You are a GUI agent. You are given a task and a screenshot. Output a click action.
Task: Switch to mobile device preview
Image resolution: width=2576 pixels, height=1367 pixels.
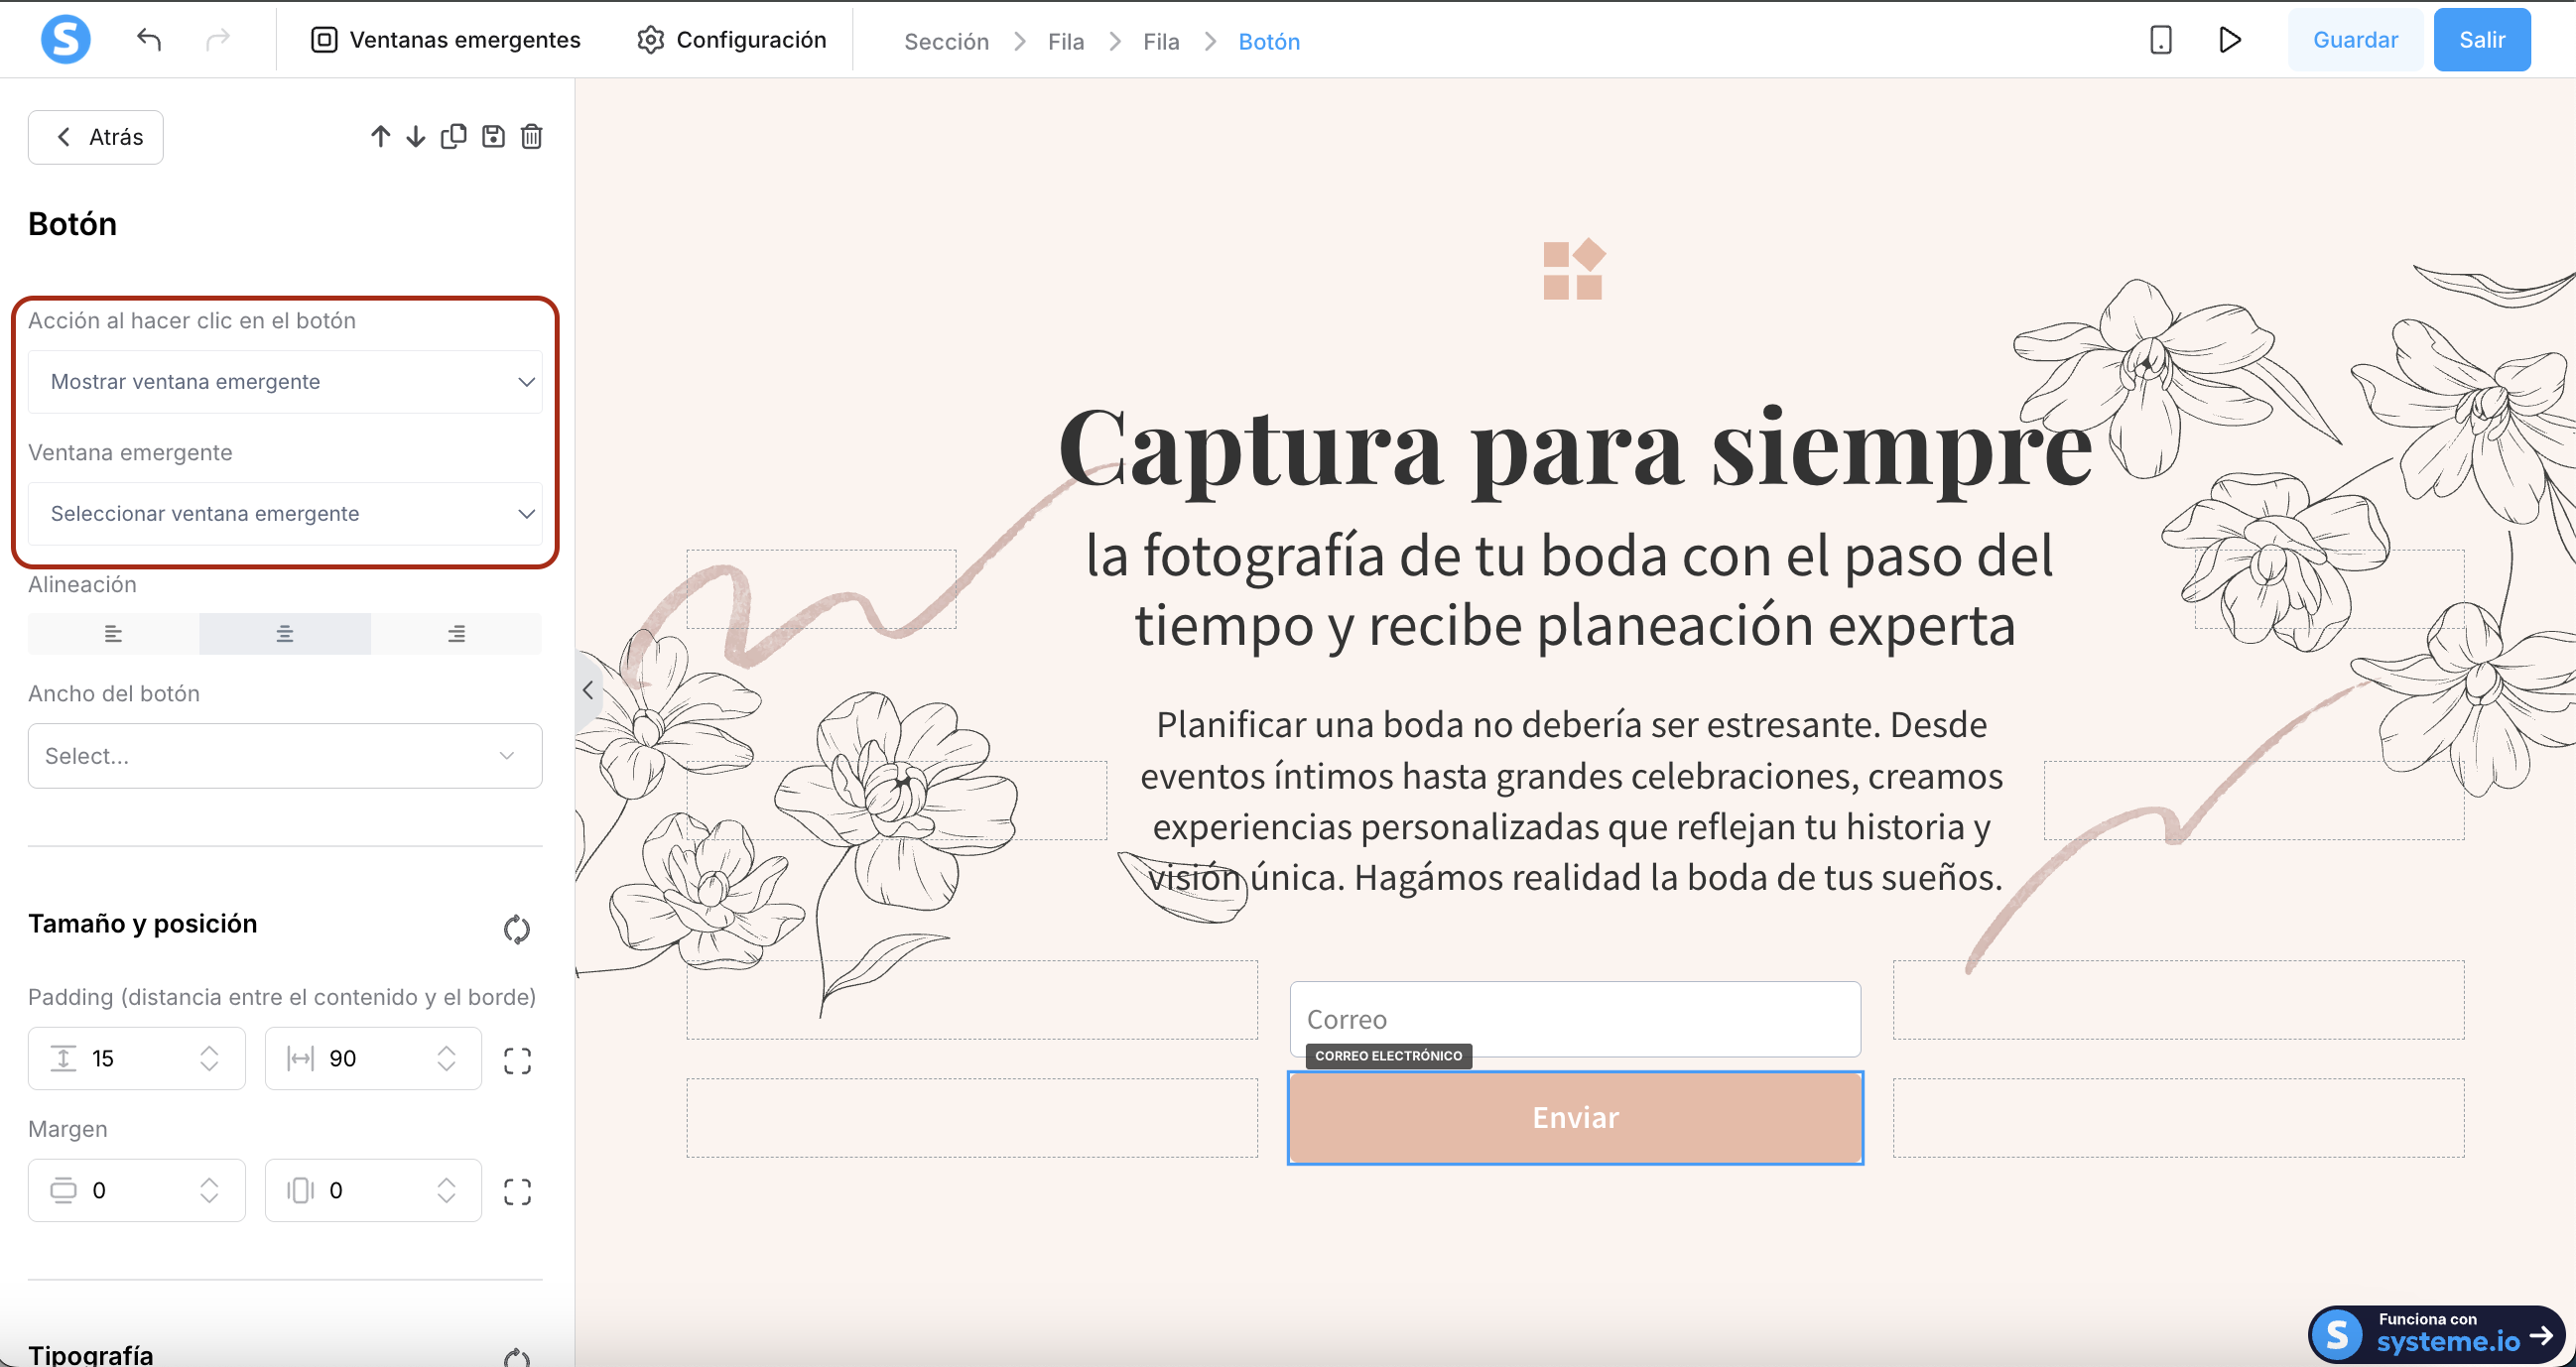pyautogui.click(x=2160, y=40)
